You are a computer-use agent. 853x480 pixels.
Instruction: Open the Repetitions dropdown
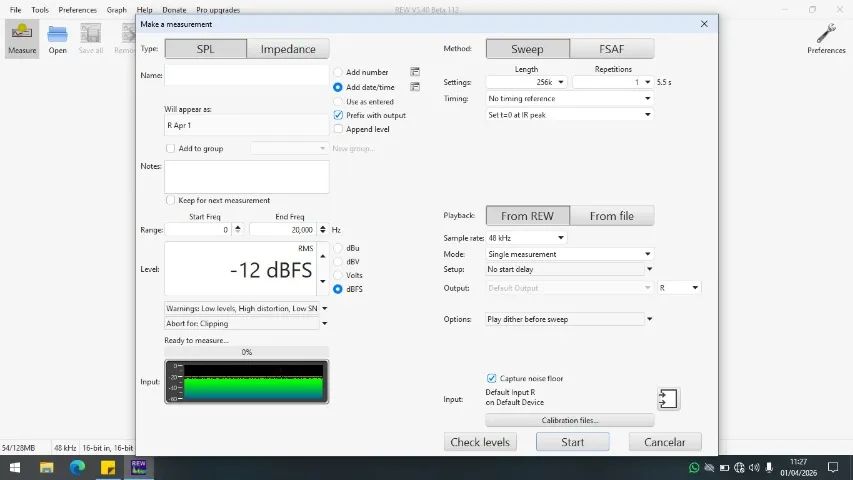pyautogui.click(x=613, y=82)
